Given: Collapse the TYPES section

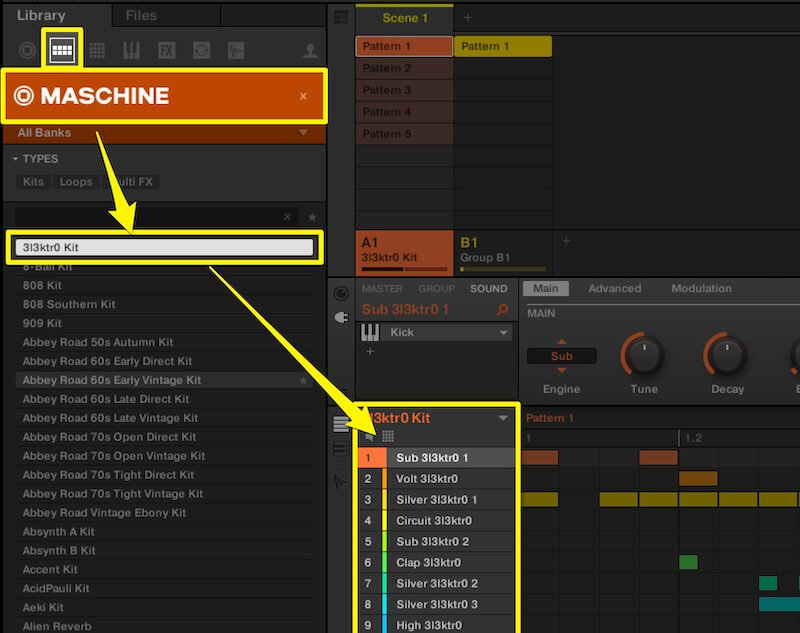Looking at the screenshot, I should 15,159.
